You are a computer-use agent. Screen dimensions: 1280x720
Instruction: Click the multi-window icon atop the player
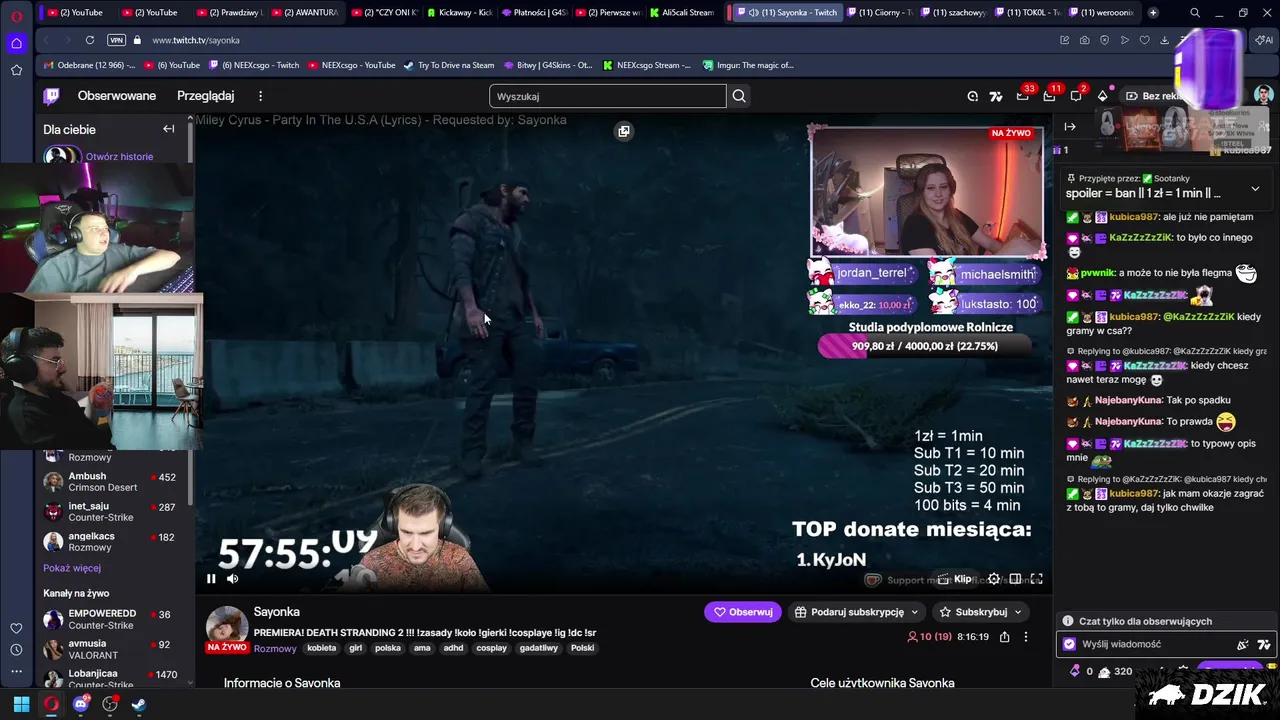[x=624, y=131]
